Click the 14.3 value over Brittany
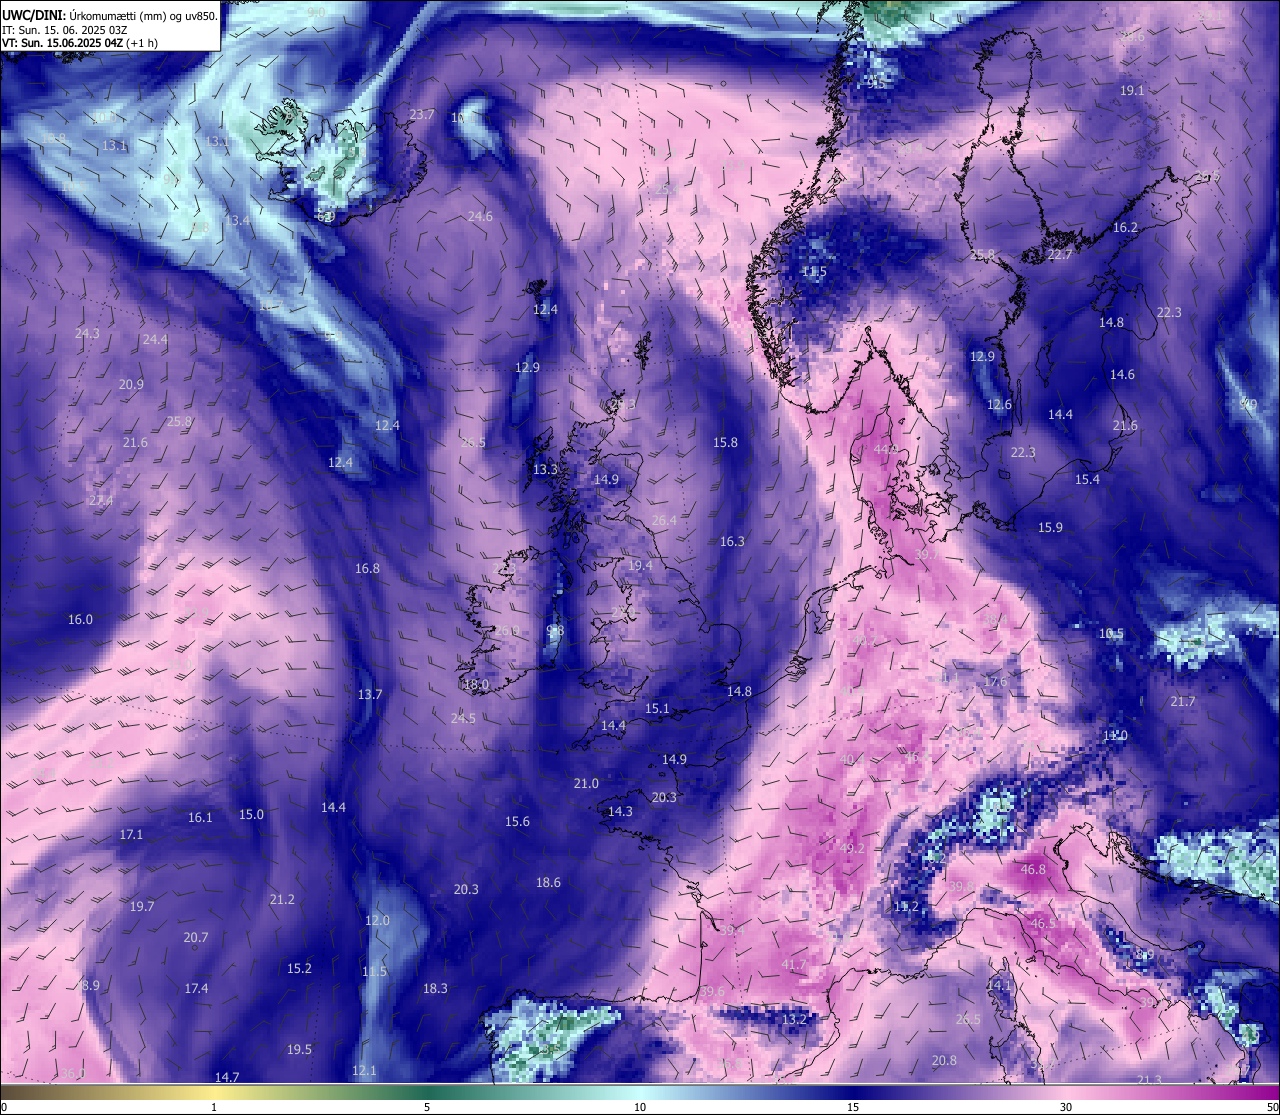The width and height of the screenshot is (1280, 1115). pos(620,811)
